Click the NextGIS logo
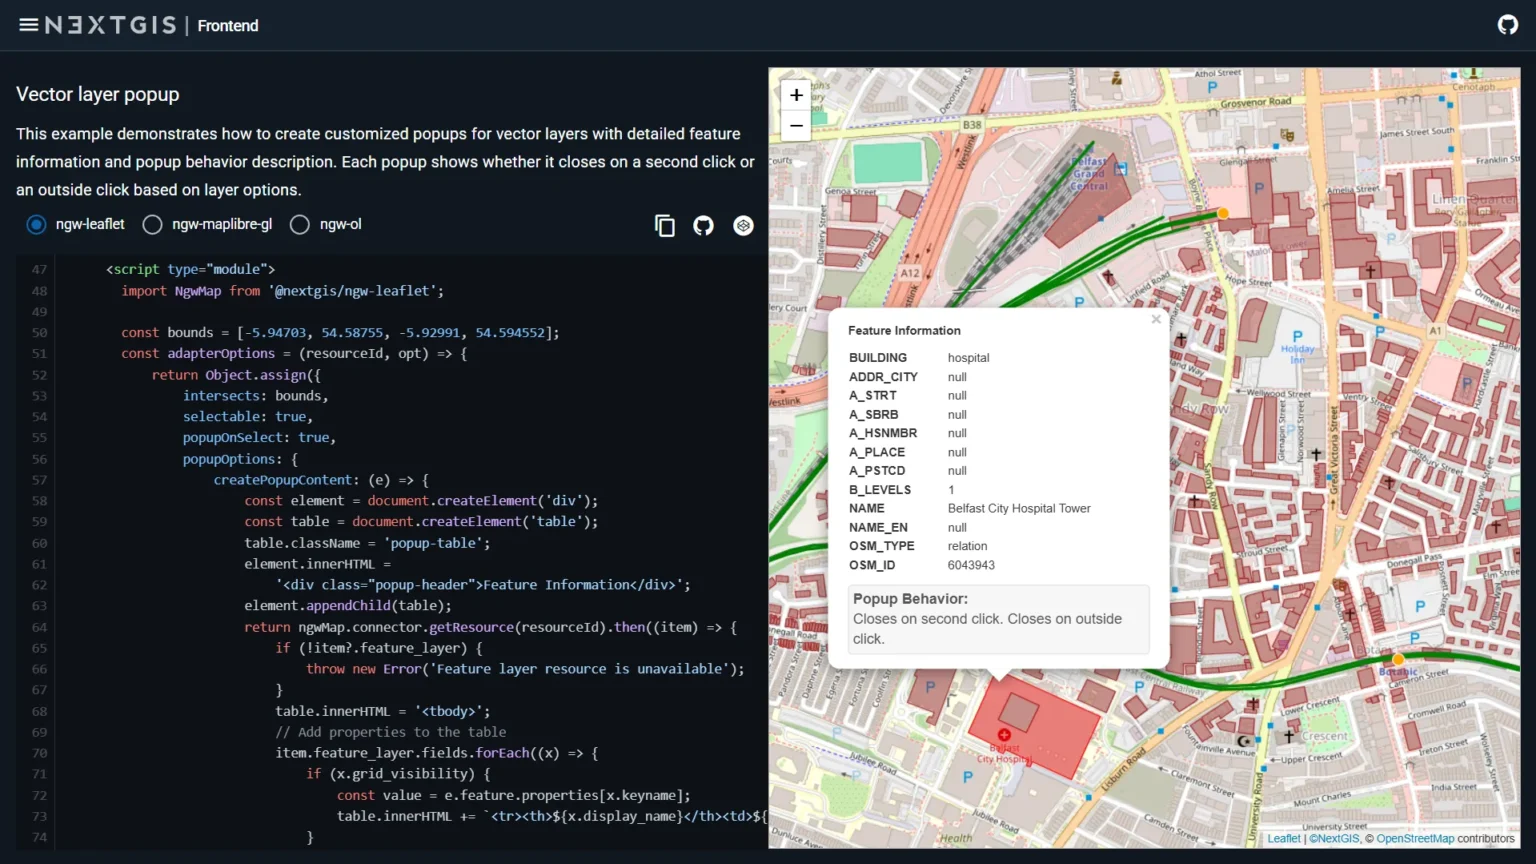This screenshot has height=864, width=1536. (x=110, y=25)
